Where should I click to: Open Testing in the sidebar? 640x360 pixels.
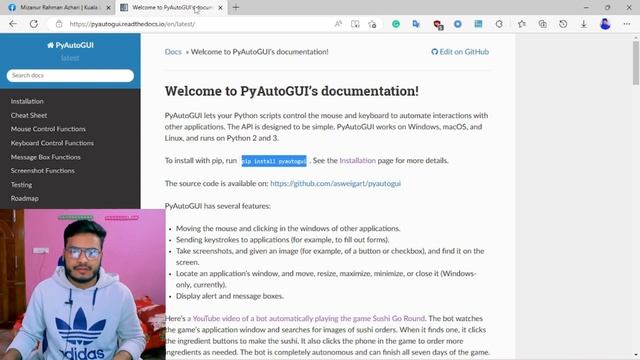coord(21,185)
